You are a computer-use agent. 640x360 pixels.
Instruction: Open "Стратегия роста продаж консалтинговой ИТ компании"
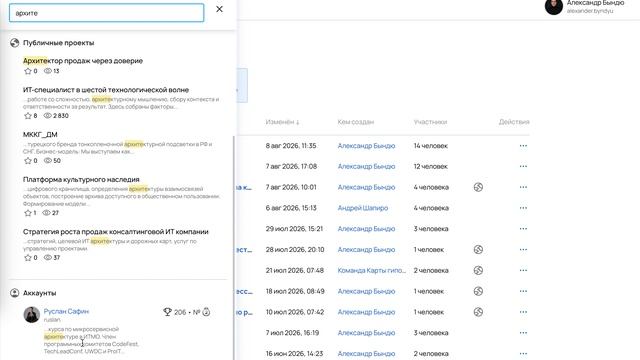116,232
